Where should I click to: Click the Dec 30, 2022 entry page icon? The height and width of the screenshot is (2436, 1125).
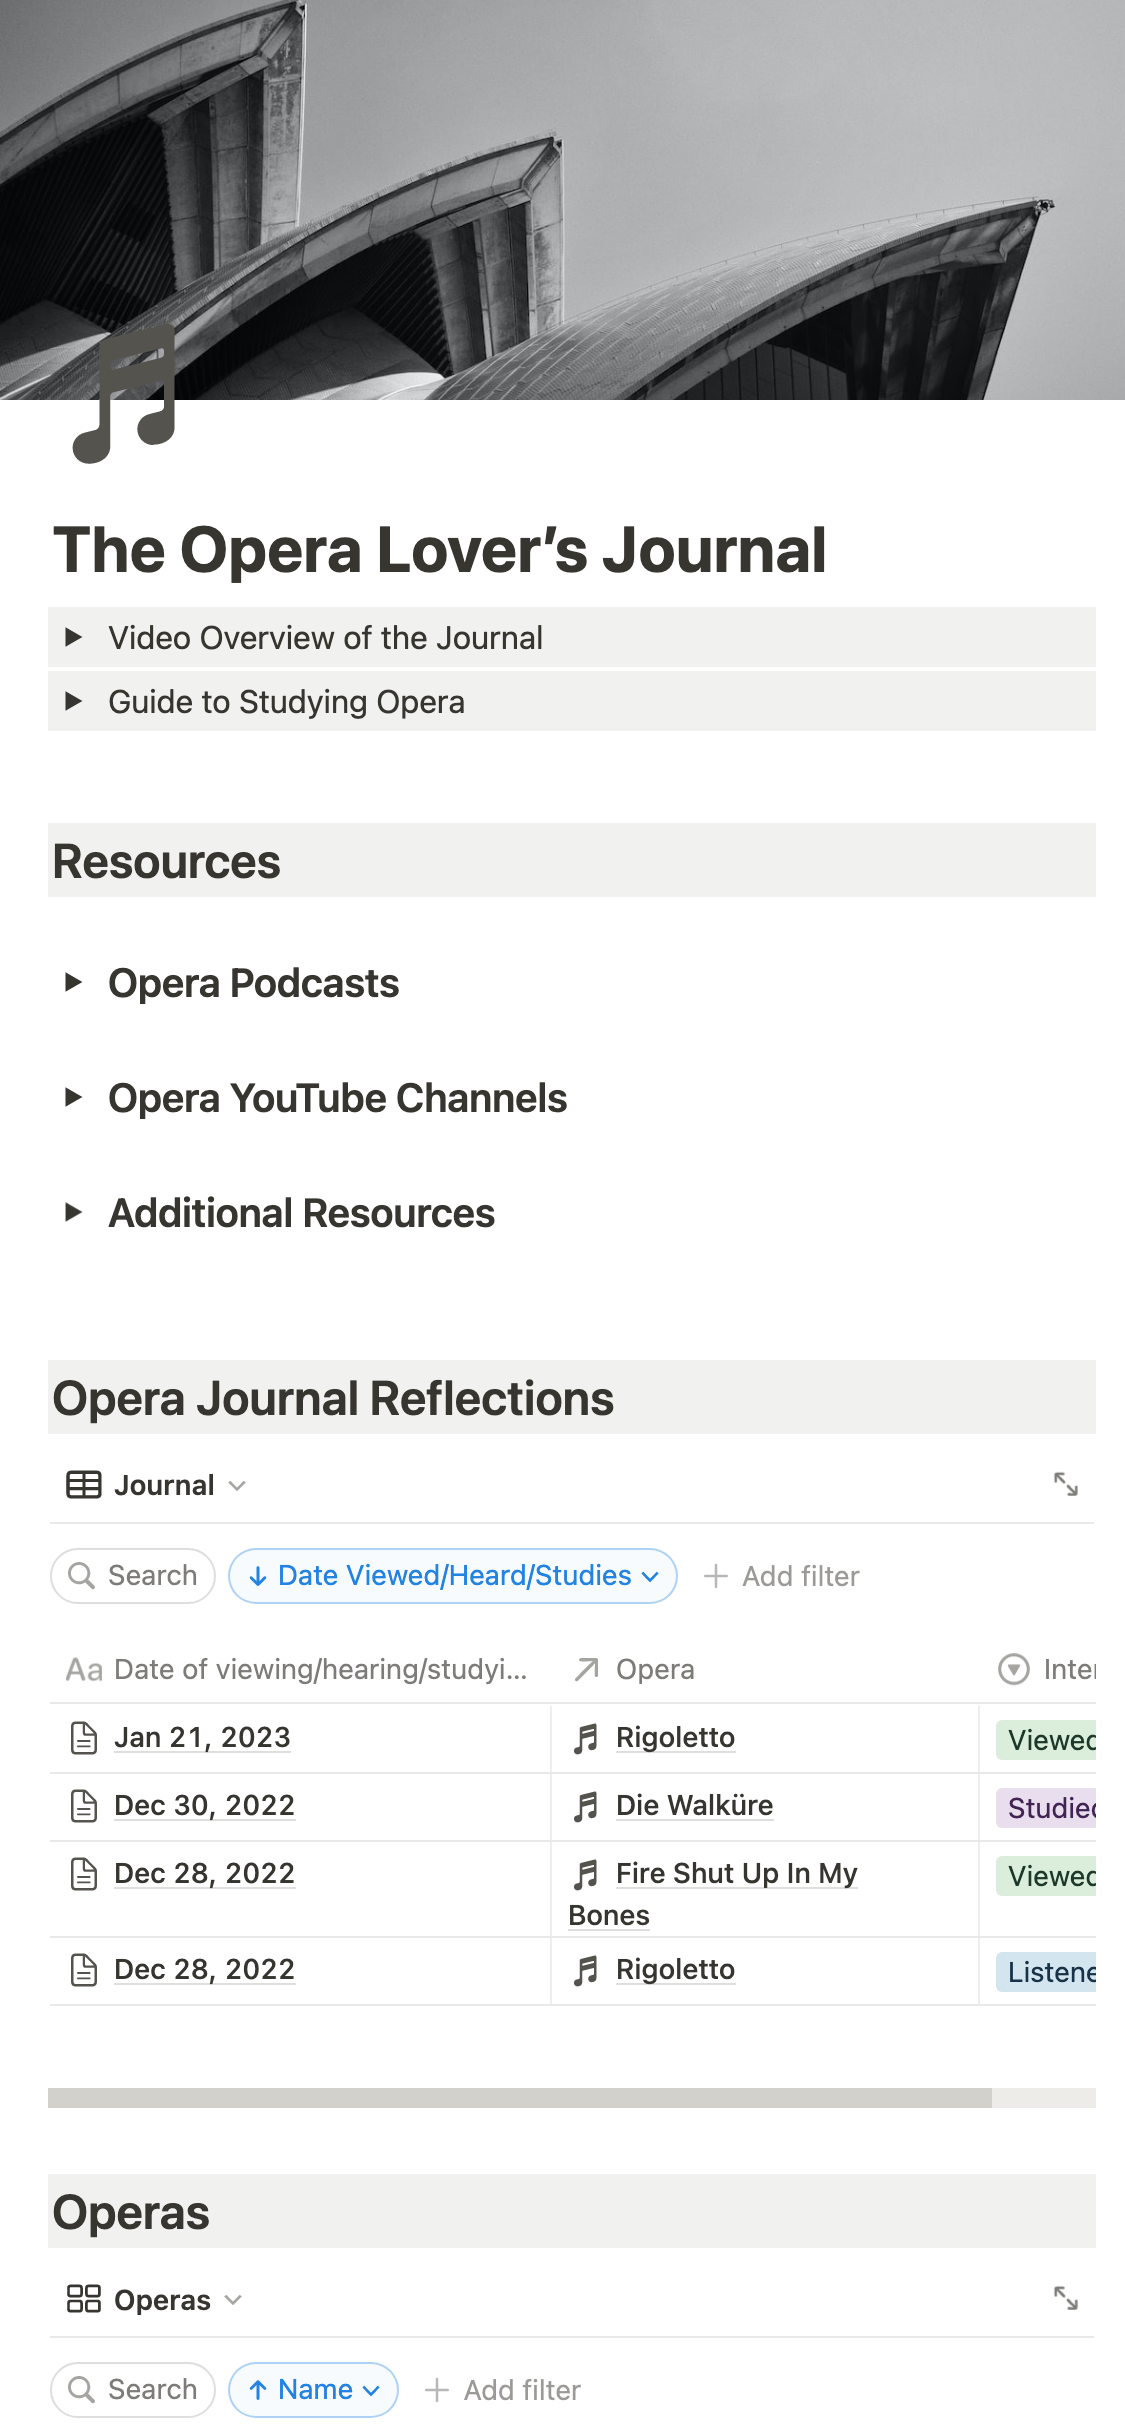point(84,1806)
